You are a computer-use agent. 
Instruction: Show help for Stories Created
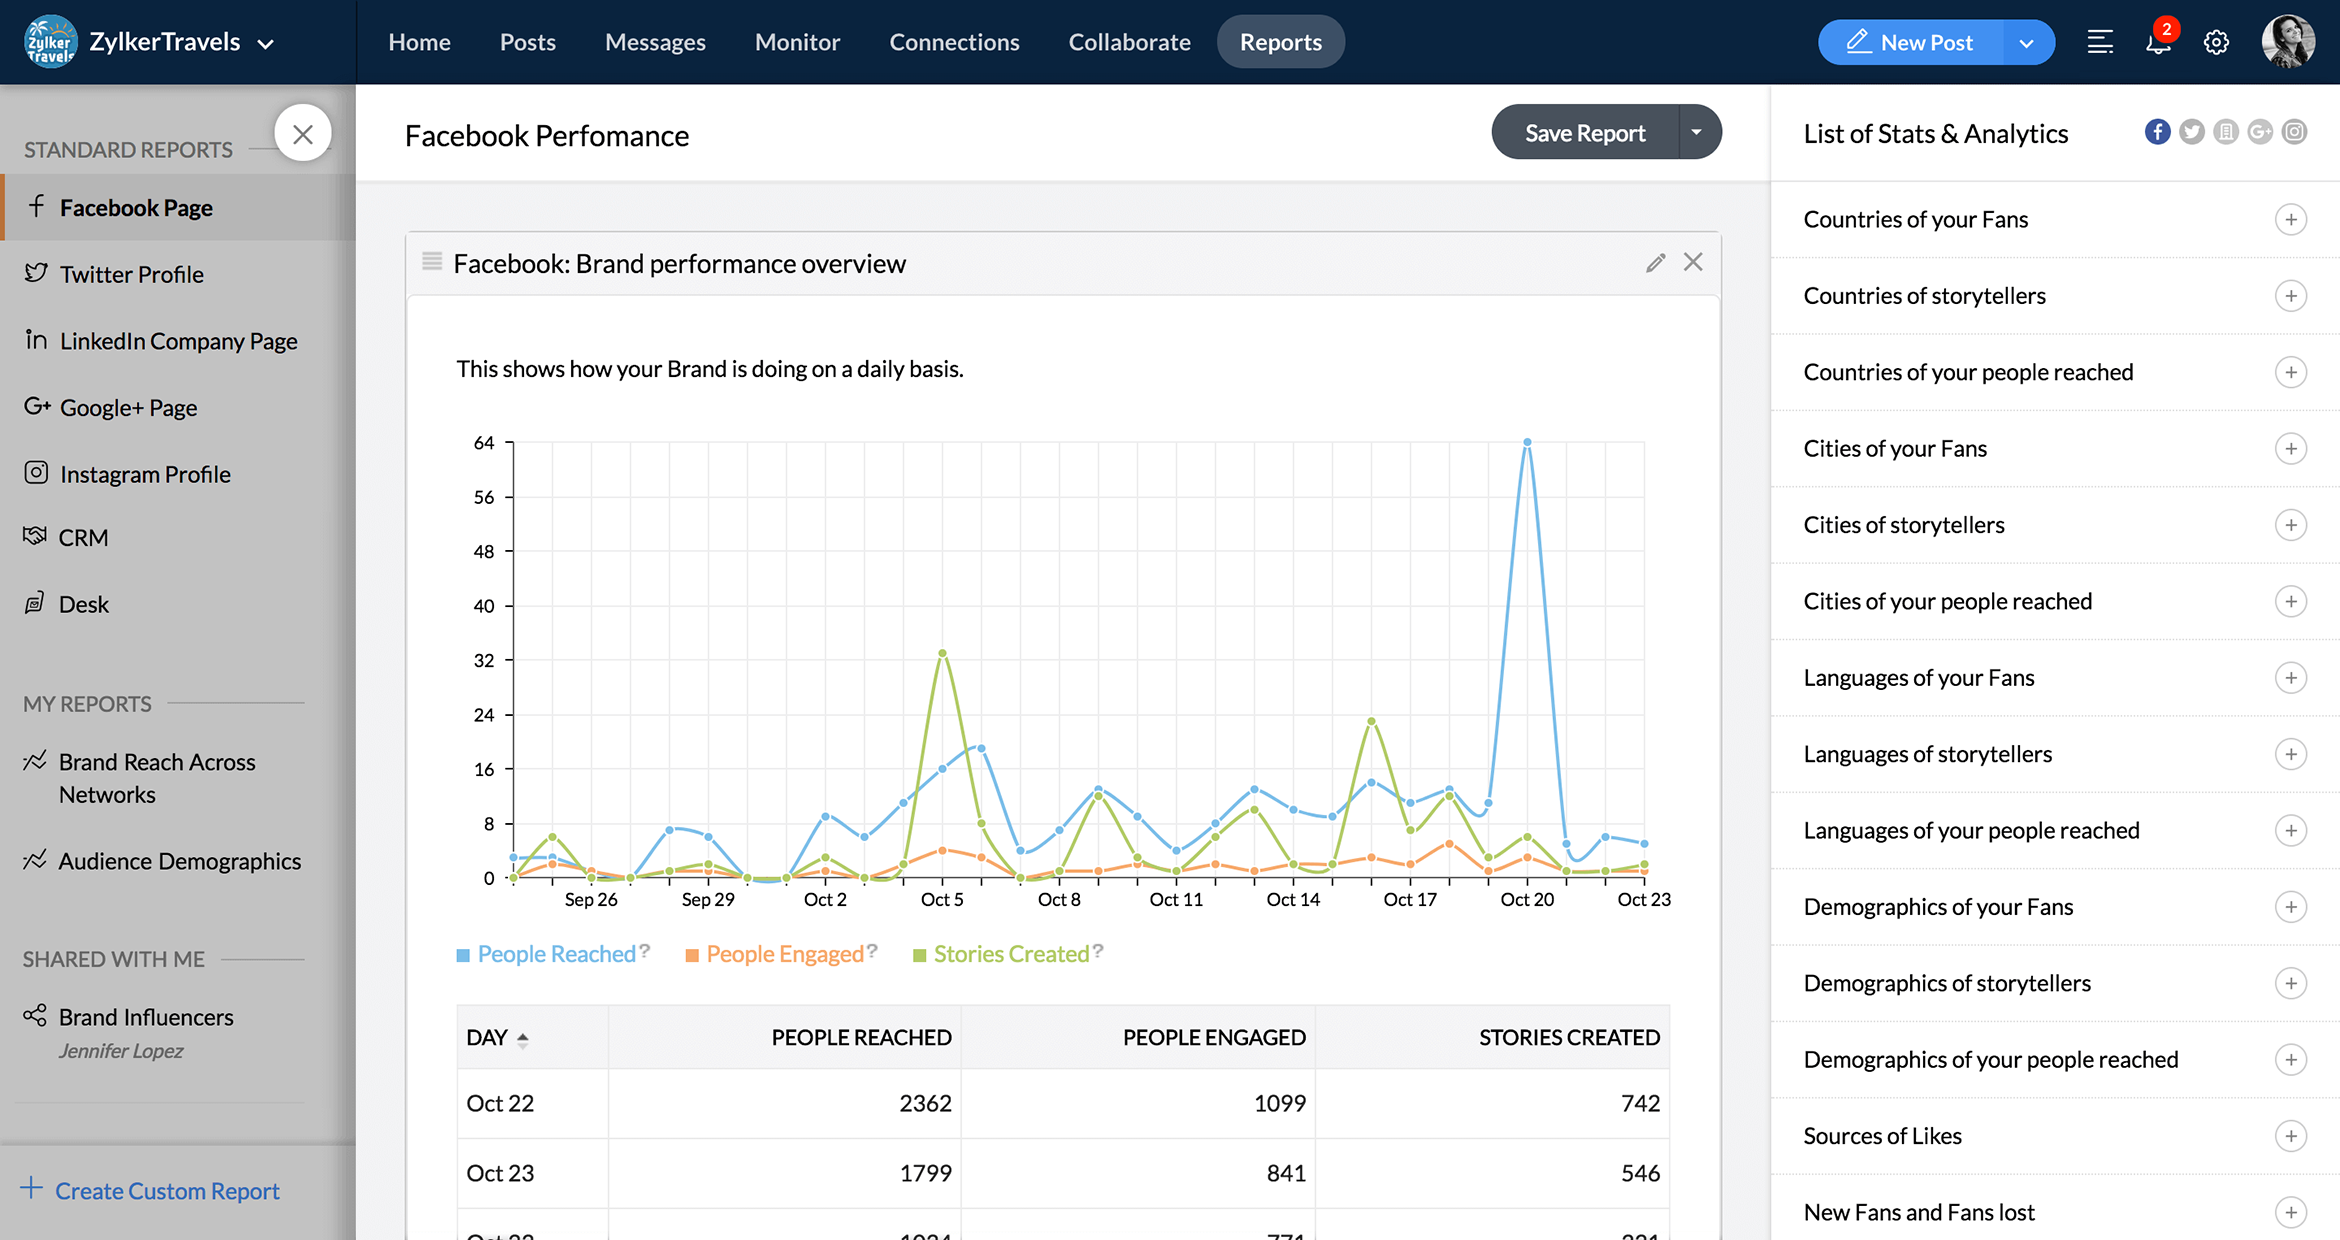1098,951
